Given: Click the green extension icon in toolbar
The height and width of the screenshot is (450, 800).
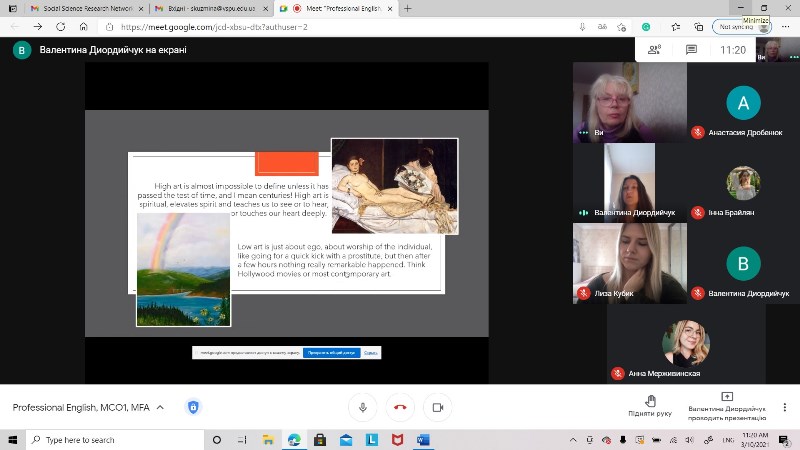Looking at the screenshot, I should click(646, 27).
